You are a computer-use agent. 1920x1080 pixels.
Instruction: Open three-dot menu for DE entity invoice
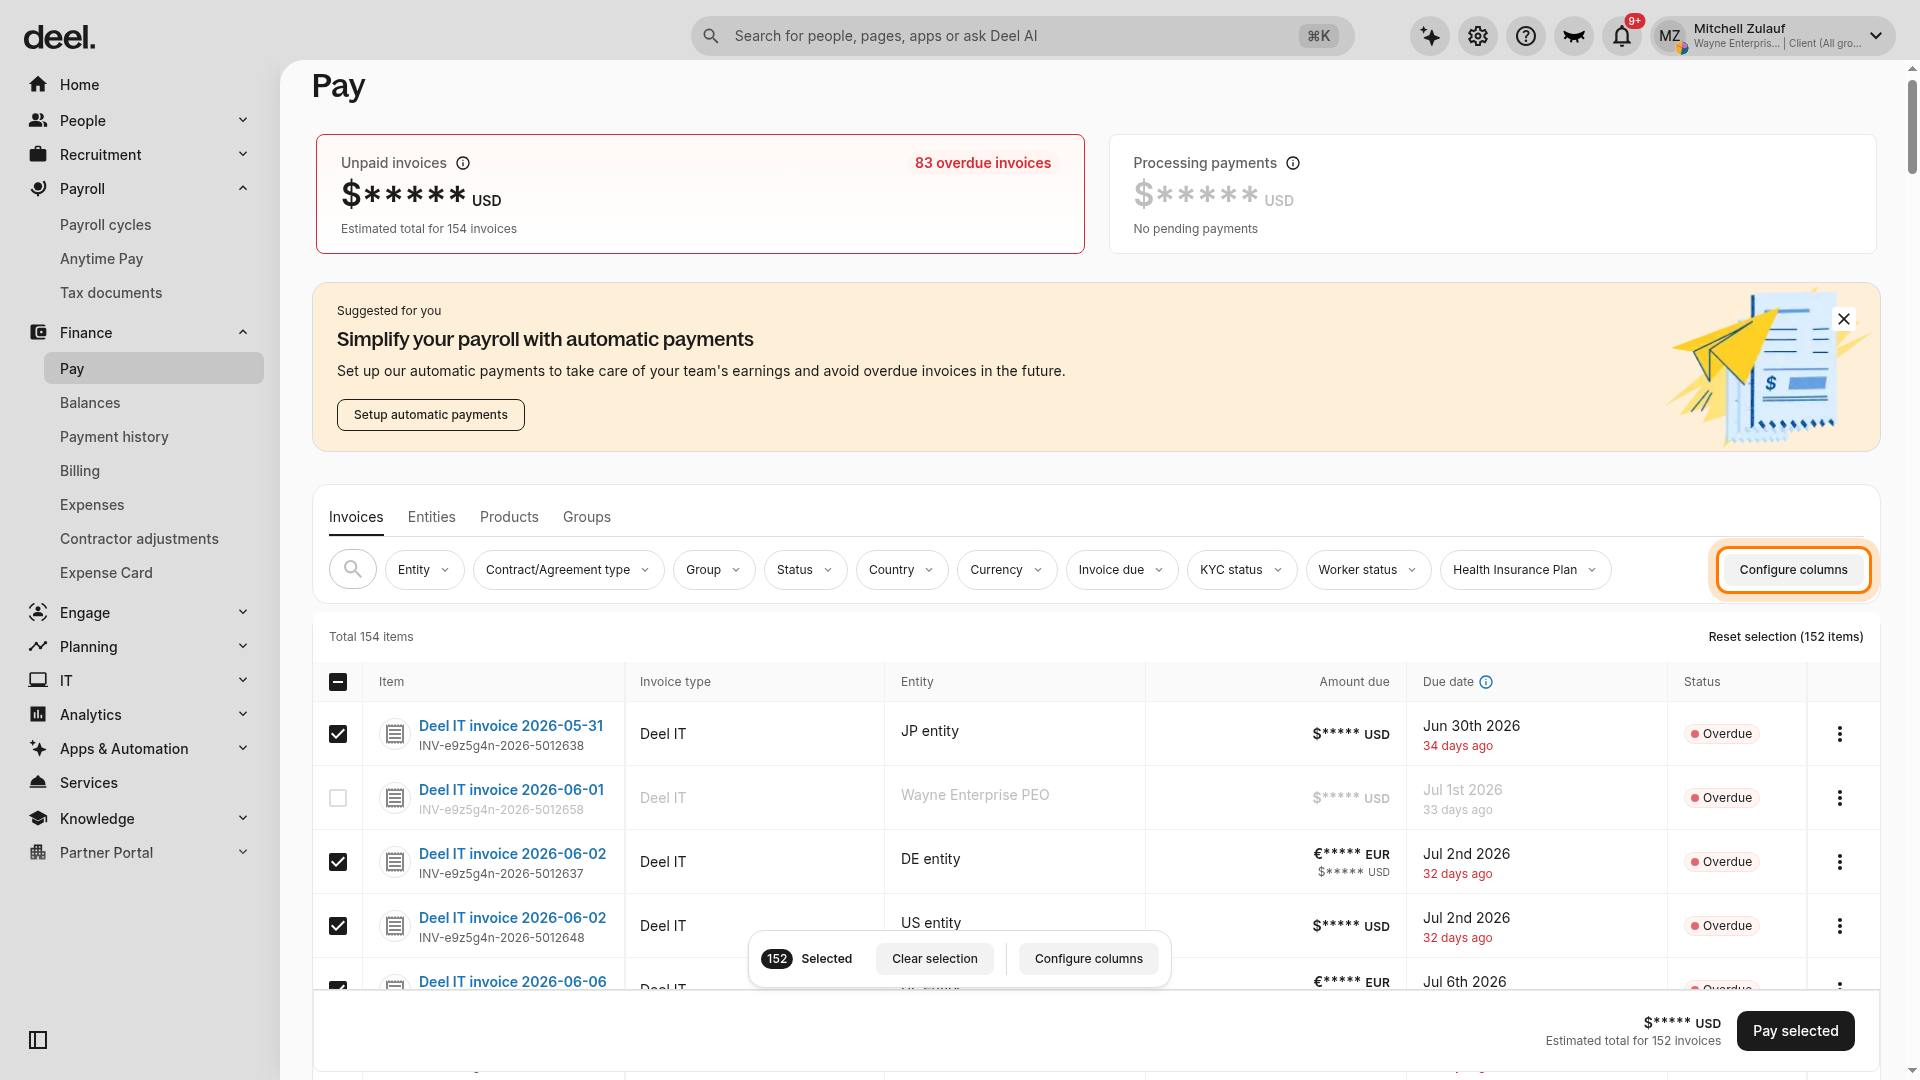(x=1840, y=862)
